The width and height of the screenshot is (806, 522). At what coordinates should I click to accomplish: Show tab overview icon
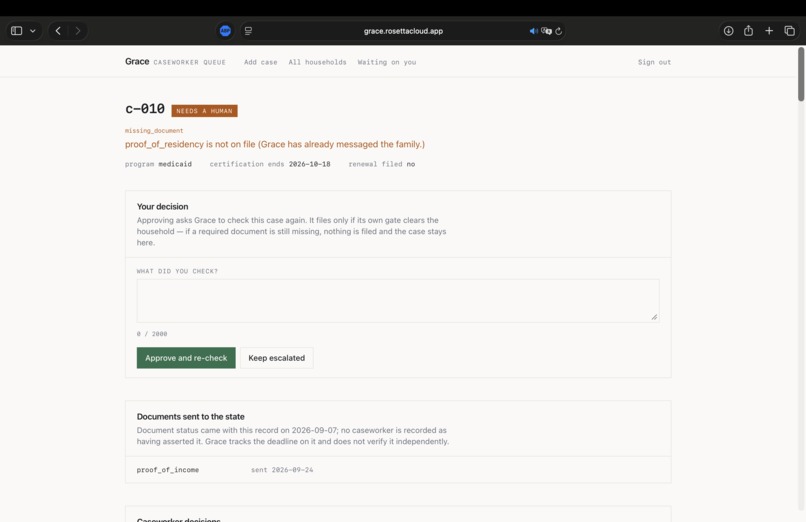point(790,31)
